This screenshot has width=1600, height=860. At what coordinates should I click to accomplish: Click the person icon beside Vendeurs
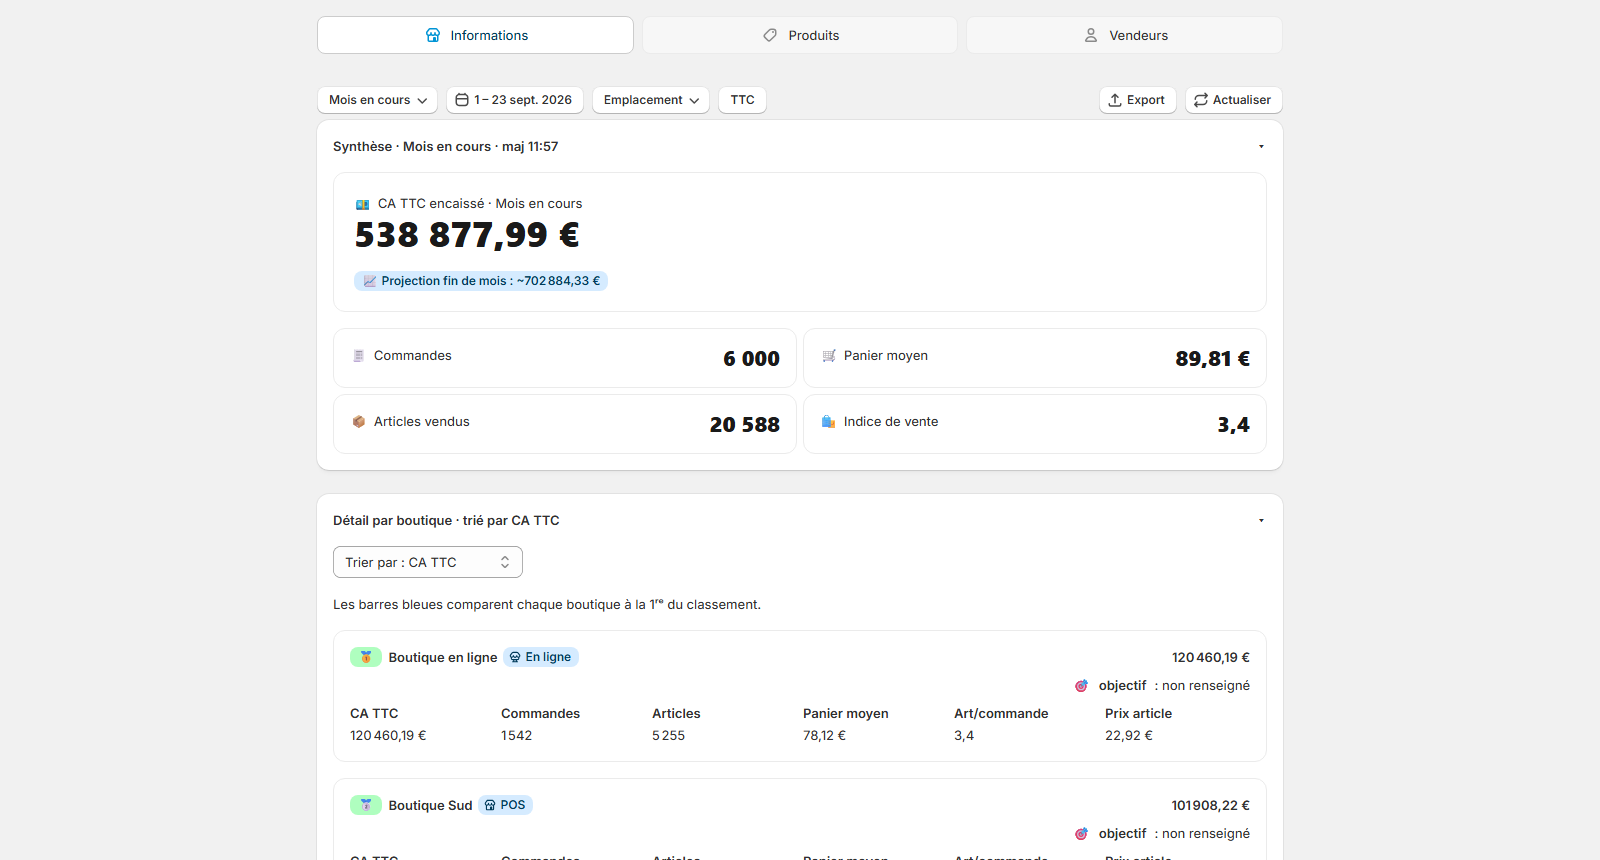click(x=1091, y=35)
